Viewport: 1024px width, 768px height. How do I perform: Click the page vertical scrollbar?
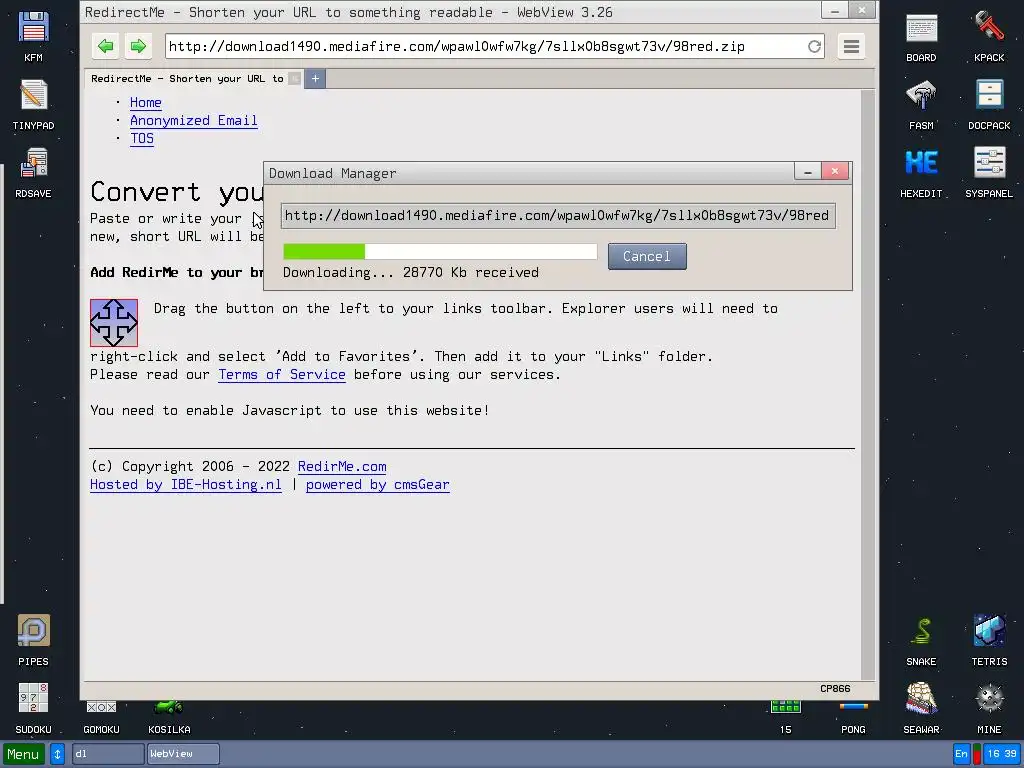(x=867, y=385)
